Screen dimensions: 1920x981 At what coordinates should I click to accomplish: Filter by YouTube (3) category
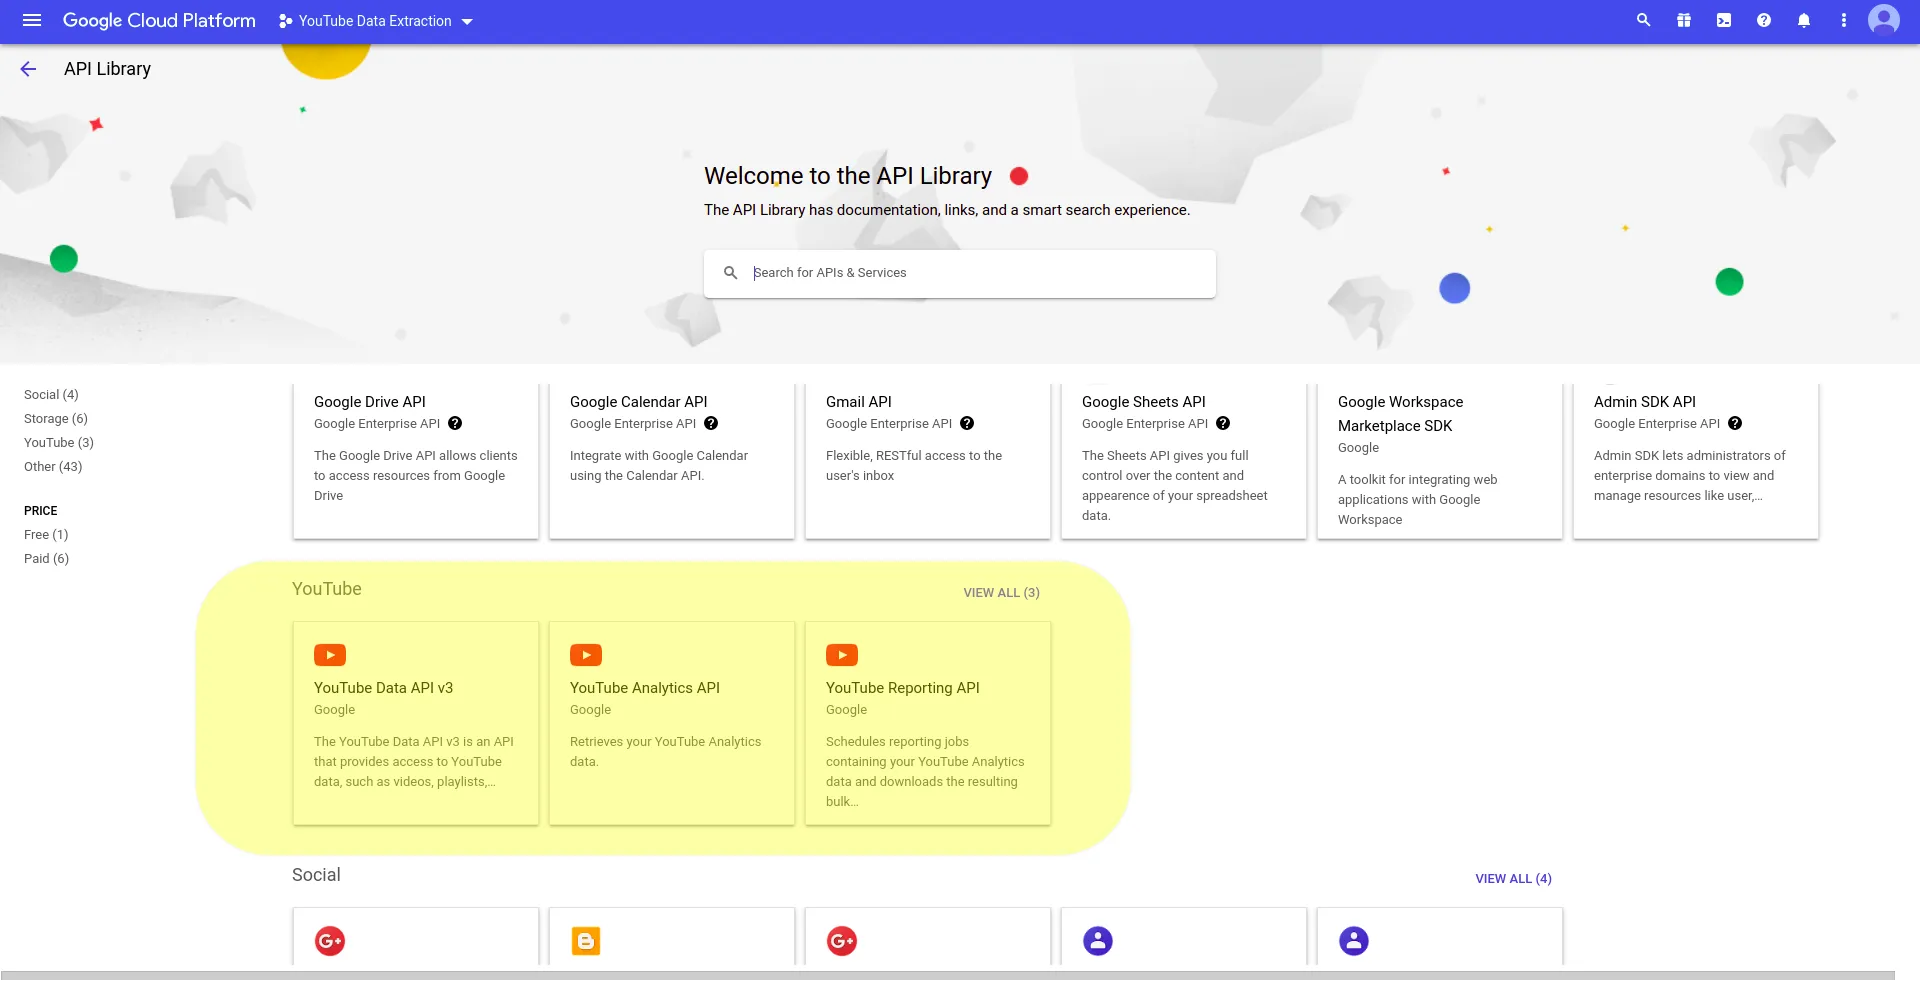[59, 443]
